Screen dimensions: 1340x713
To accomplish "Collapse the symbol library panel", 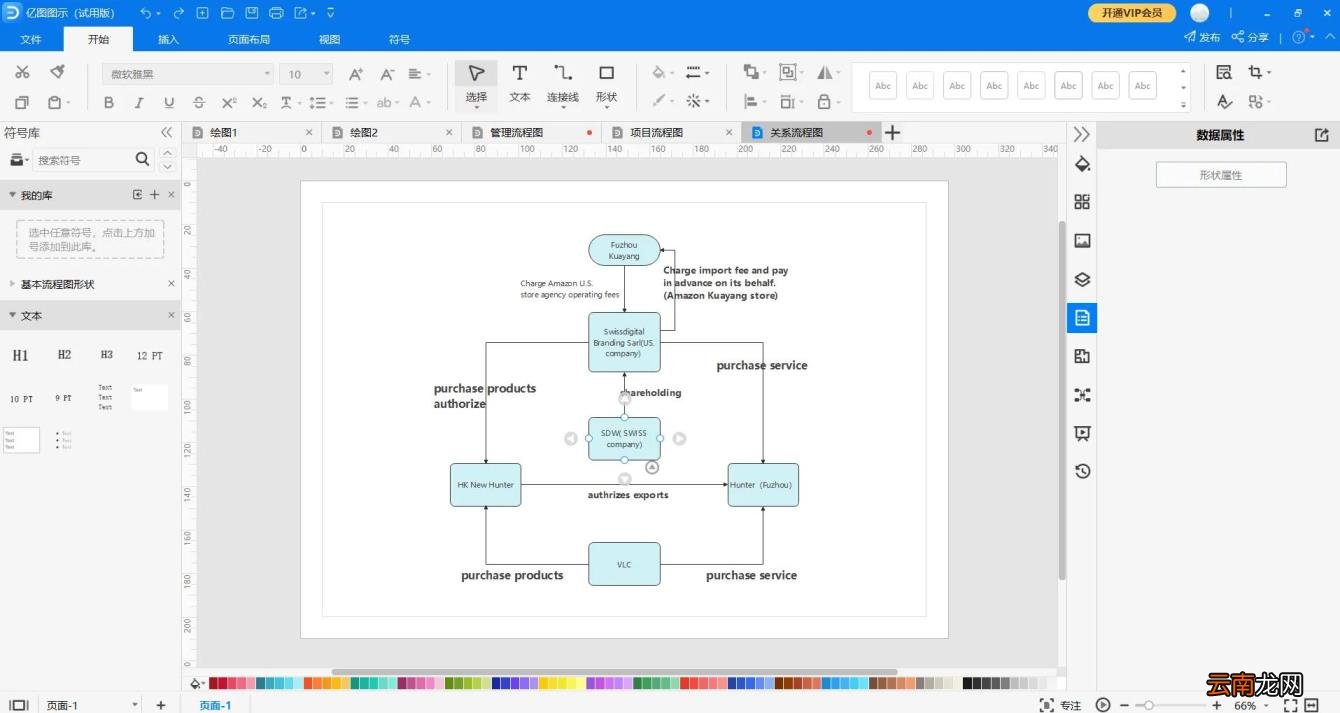I will point(167,133).
